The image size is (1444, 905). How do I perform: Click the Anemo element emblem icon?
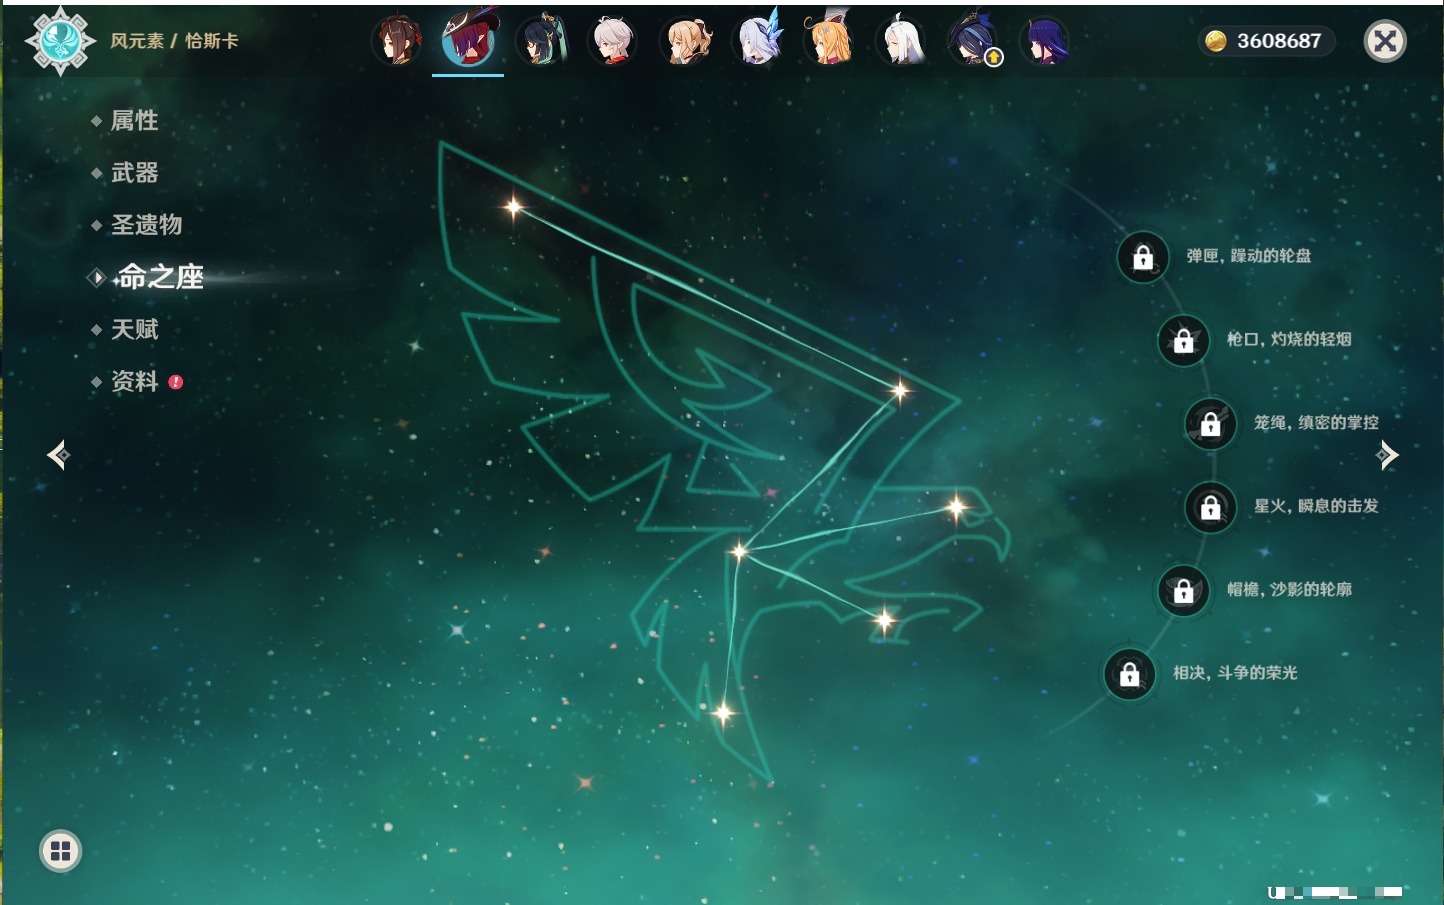[60, 41]
